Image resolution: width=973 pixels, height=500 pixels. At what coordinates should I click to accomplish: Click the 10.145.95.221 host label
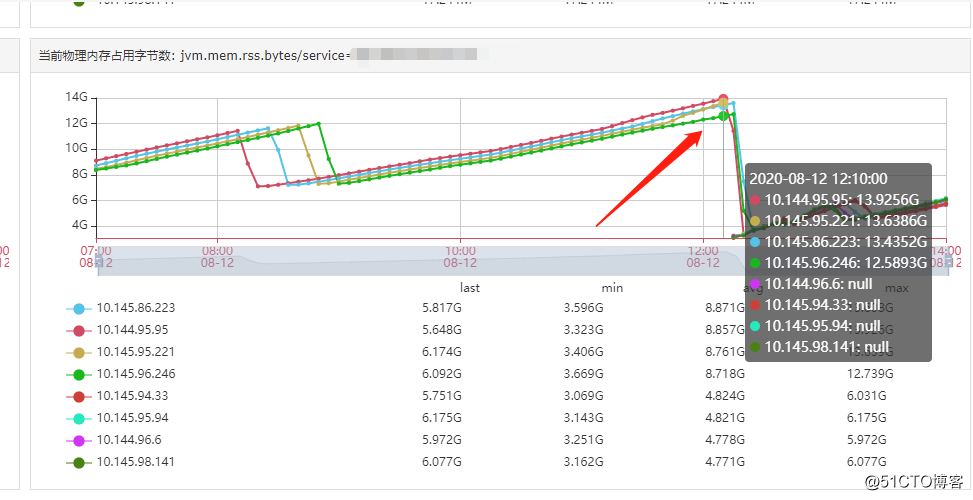(136, 352)
